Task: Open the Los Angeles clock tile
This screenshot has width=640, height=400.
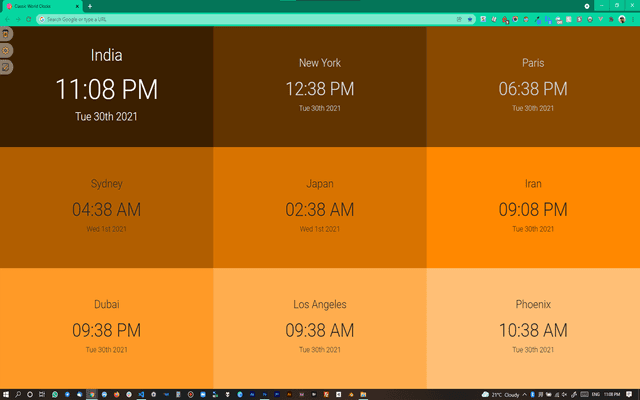Action: click(x=319, y=328)
